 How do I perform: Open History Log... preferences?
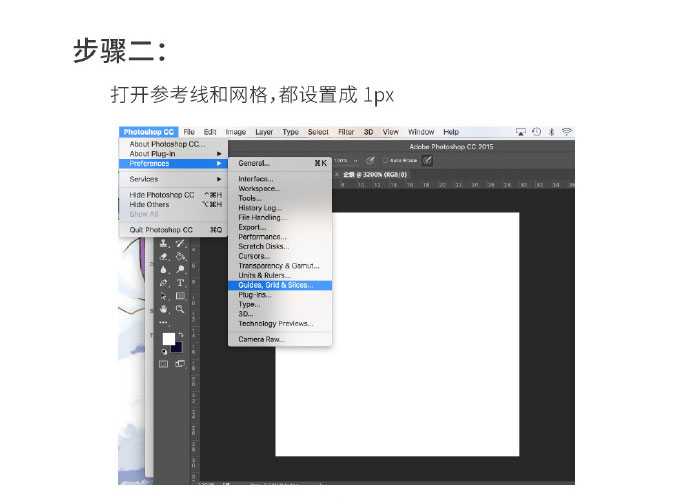pos(280,208)
